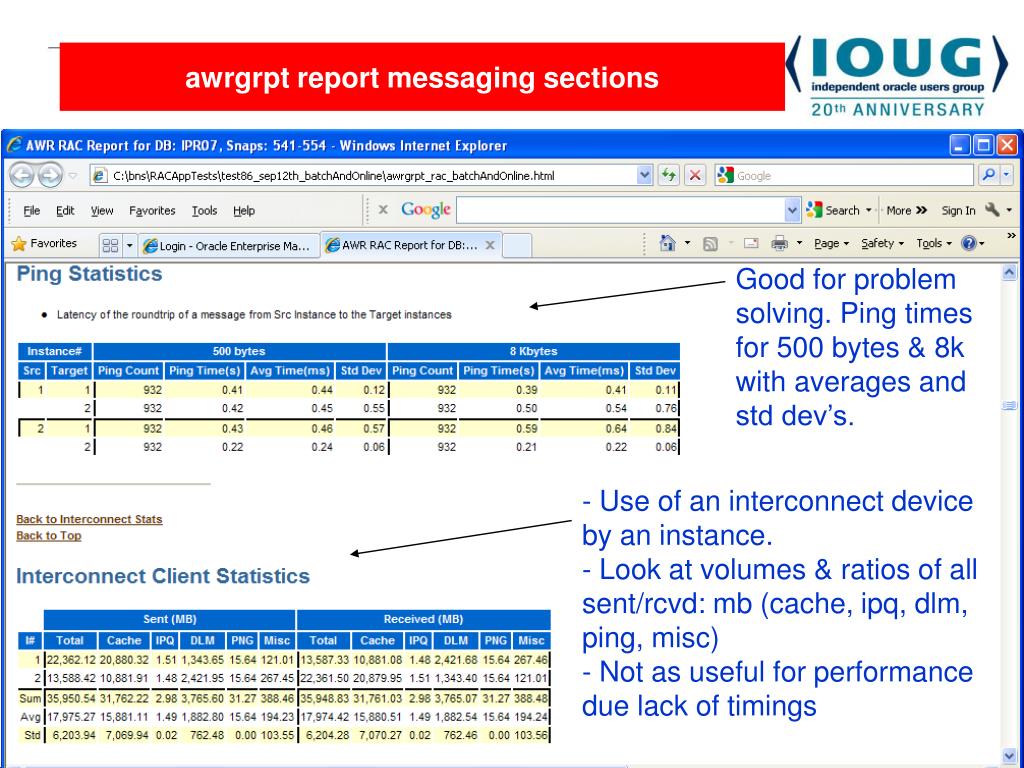
Task: Click the Home icon in command bar
Action: coord(667,244)
